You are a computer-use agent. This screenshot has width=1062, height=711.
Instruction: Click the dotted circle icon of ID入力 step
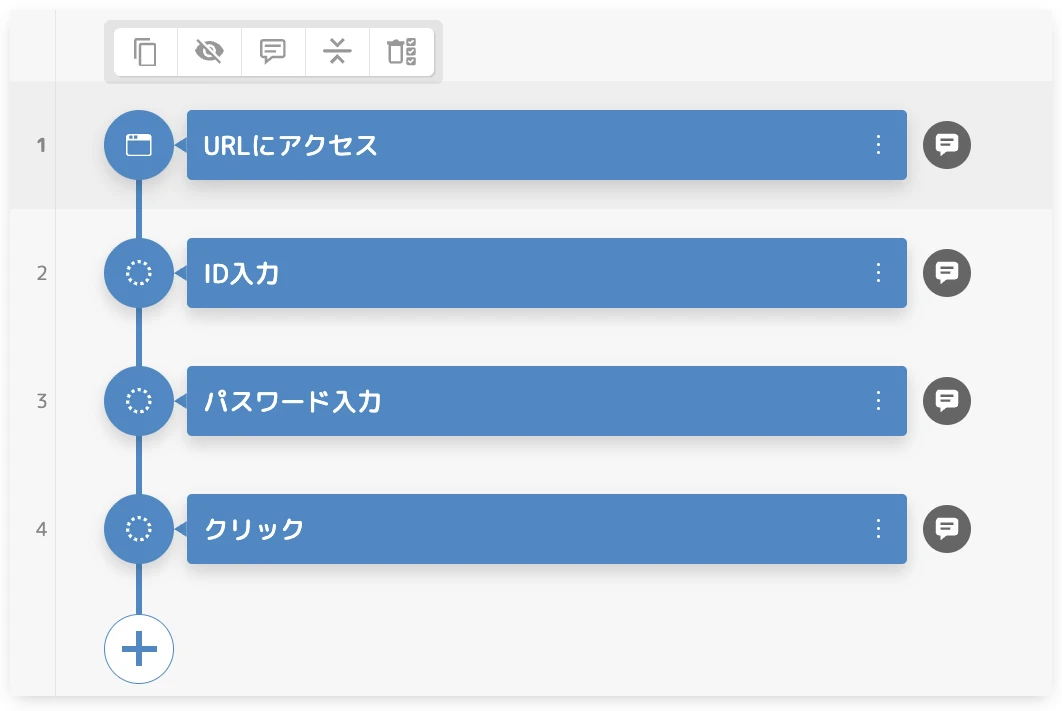139,273
